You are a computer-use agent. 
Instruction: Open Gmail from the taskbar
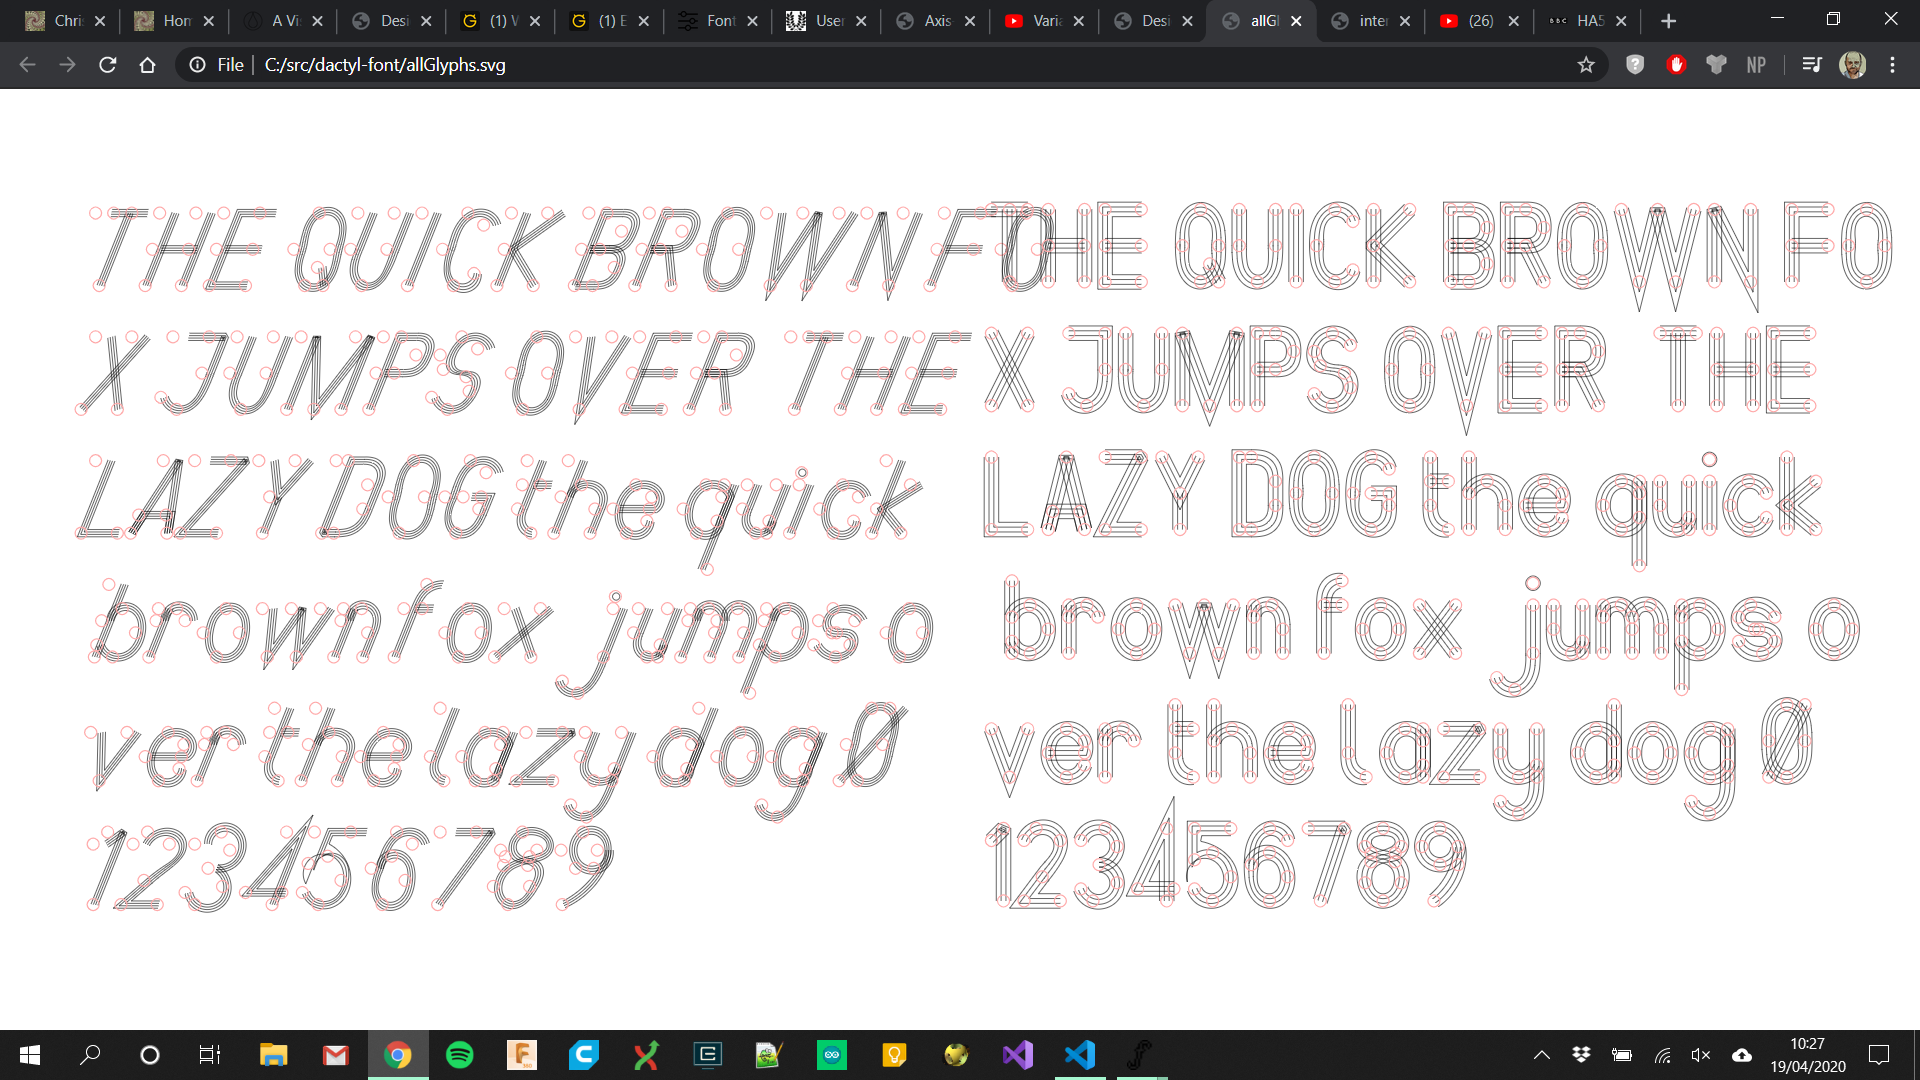point(336,1055)
